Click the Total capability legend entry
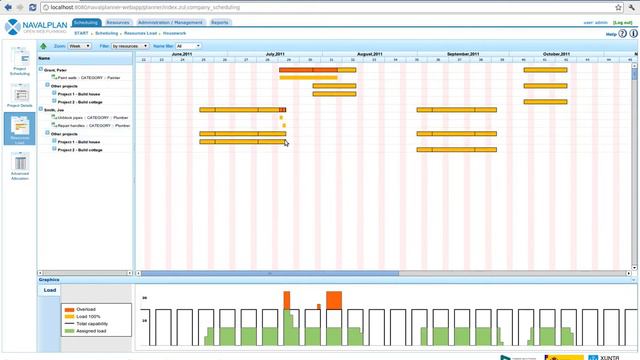The height and width of the screenshot is (360, 640). click(x=86, y=324)
